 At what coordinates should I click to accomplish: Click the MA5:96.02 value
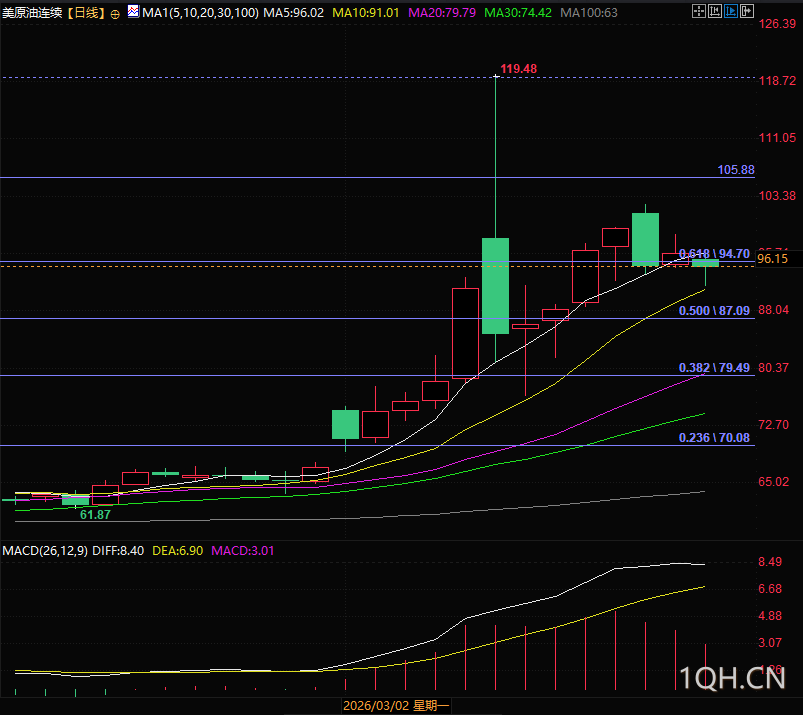pos(293,12)
